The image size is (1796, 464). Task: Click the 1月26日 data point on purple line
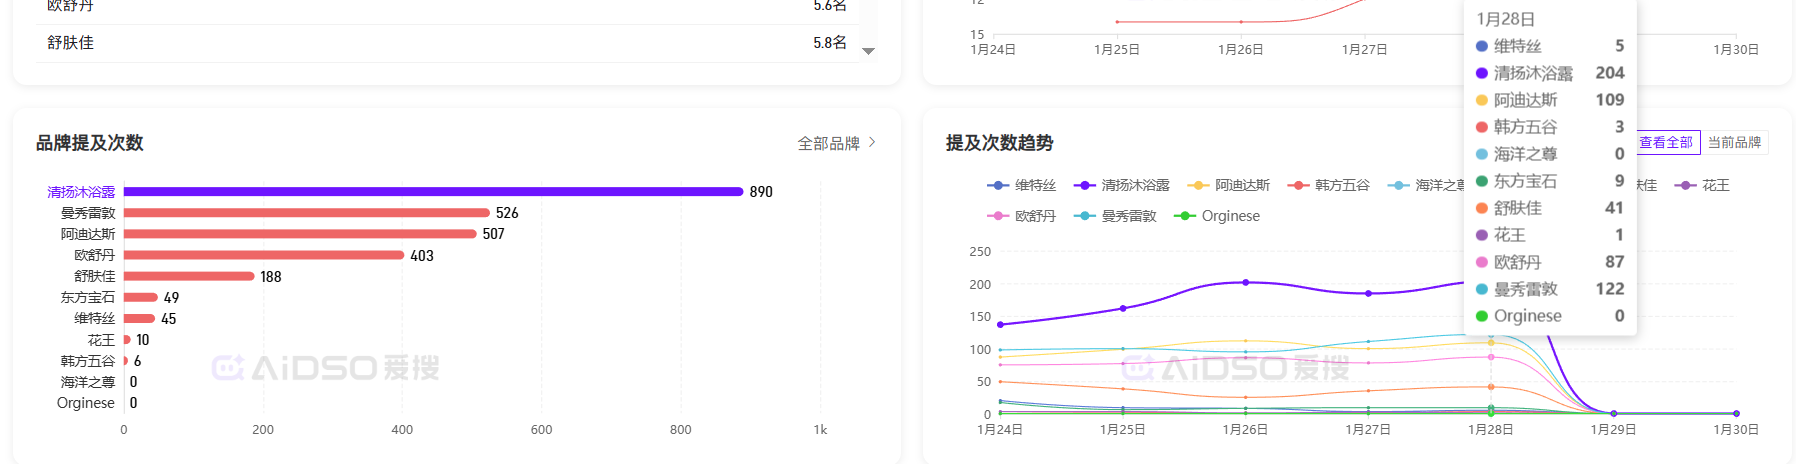pyautogui.click(x=1245, y=283)
